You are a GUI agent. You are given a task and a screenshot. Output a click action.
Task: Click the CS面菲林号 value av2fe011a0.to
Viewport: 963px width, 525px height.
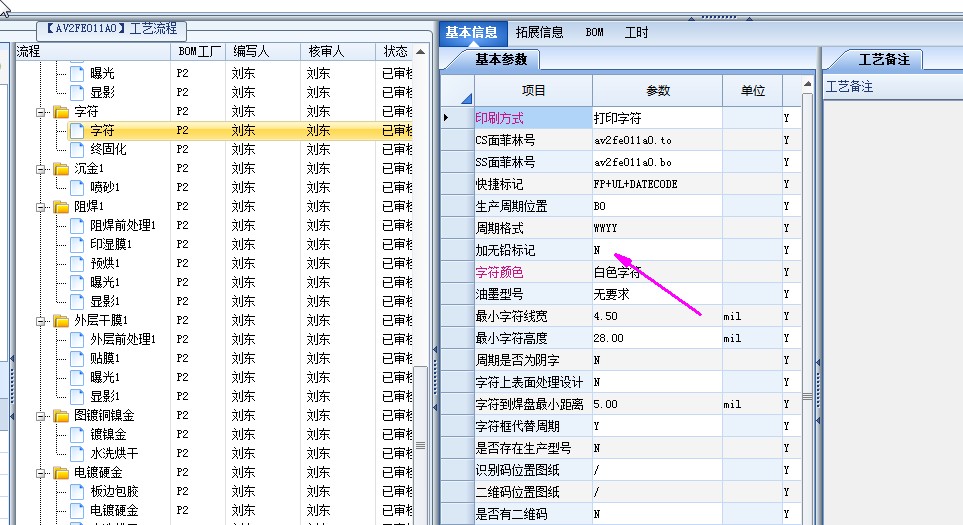657,141
